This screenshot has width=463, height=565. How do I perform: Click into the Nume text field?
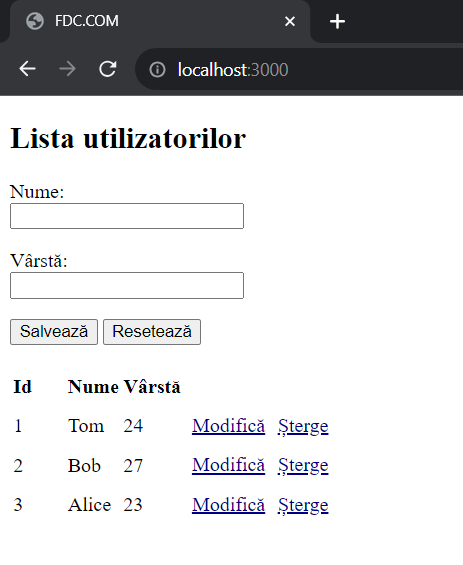127,216
